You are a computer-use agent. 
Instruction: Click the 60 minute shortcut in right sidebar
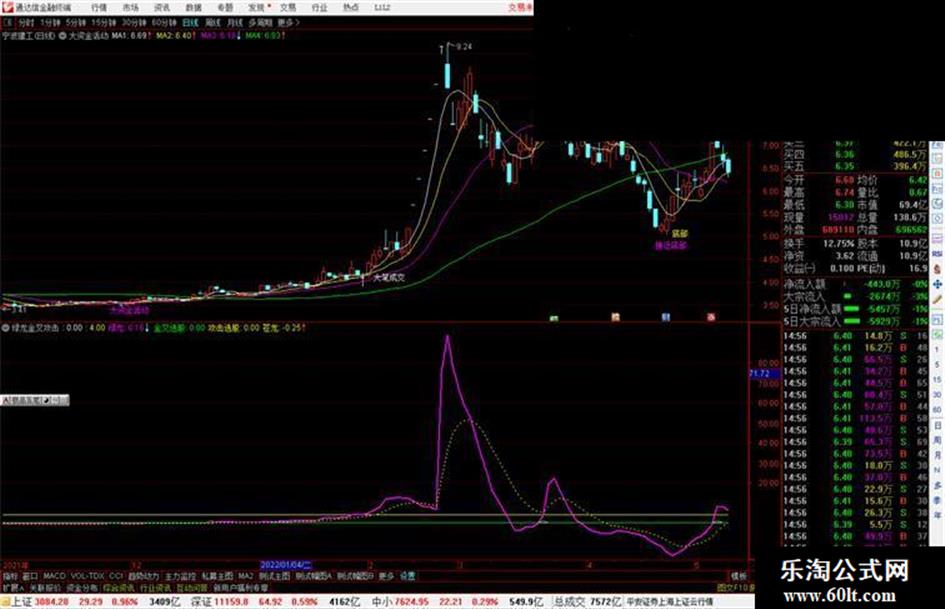tap(937, 410)
